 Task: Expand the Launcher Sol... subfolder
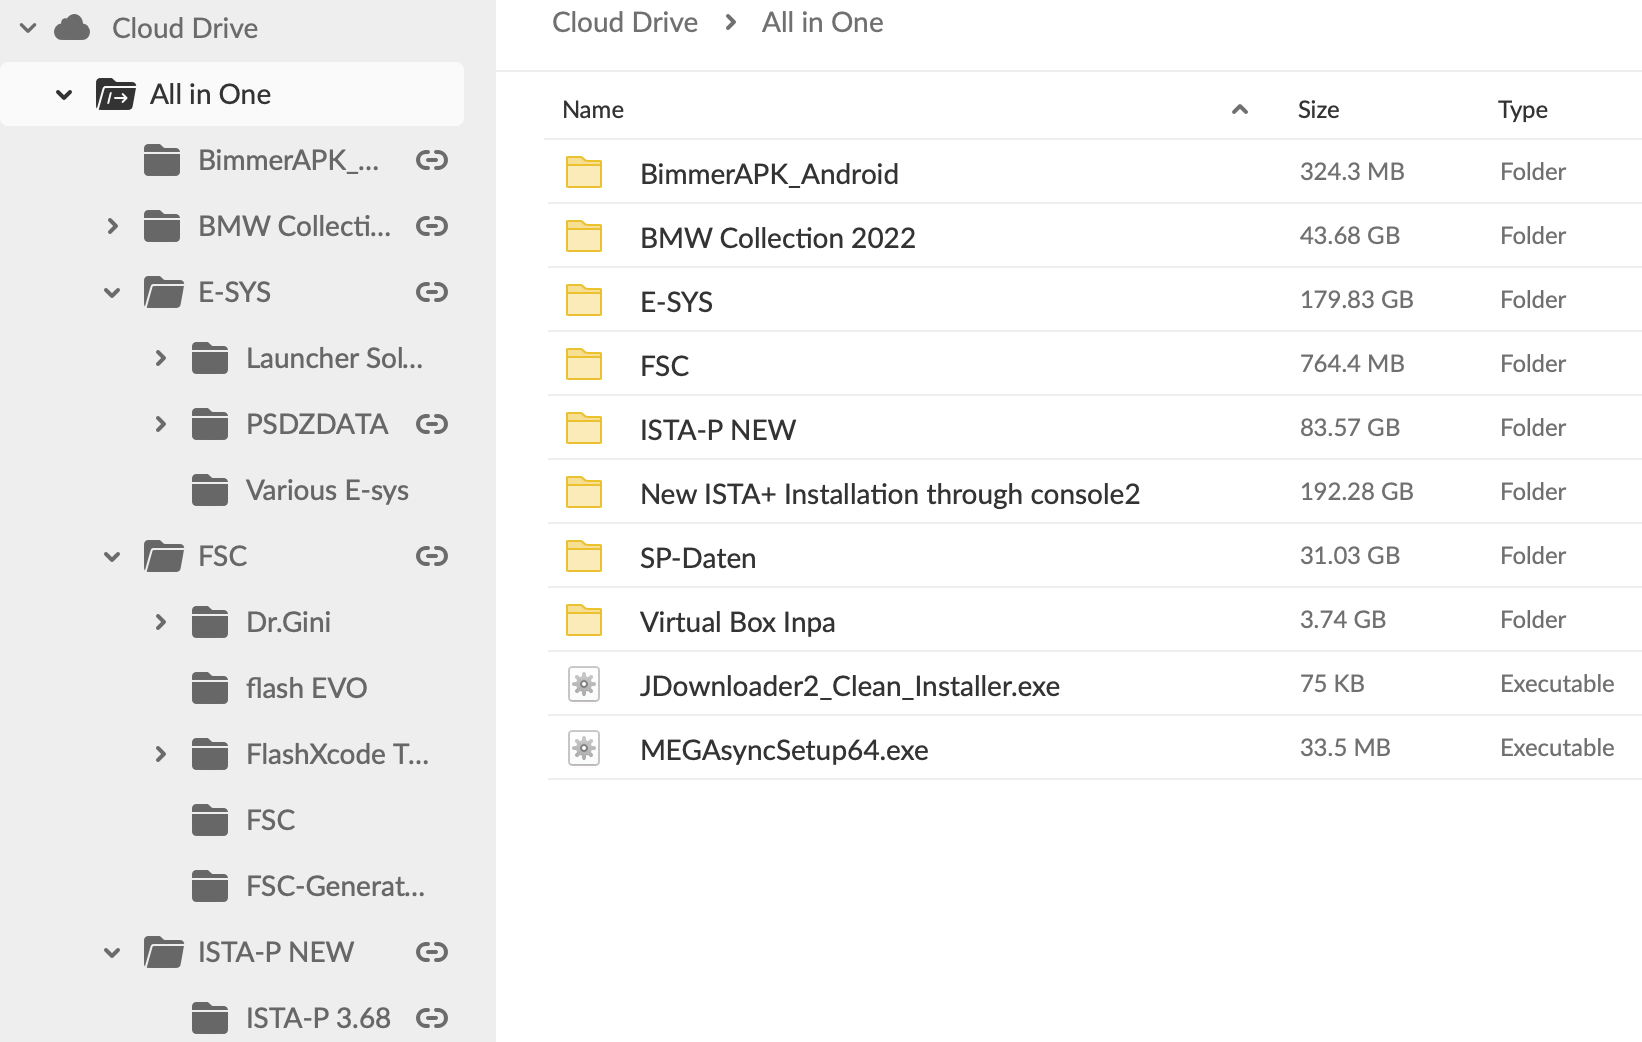coord(160,358)
